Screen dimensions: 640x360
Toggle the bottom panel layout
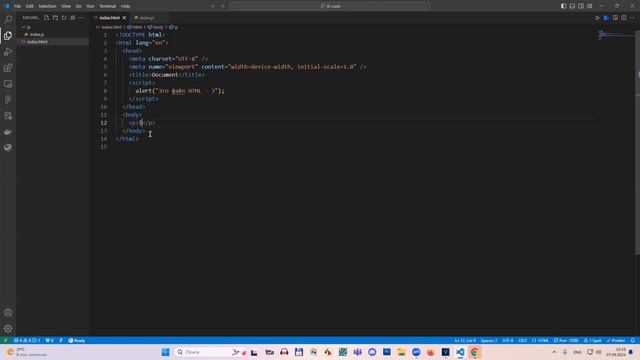[572, 6]
